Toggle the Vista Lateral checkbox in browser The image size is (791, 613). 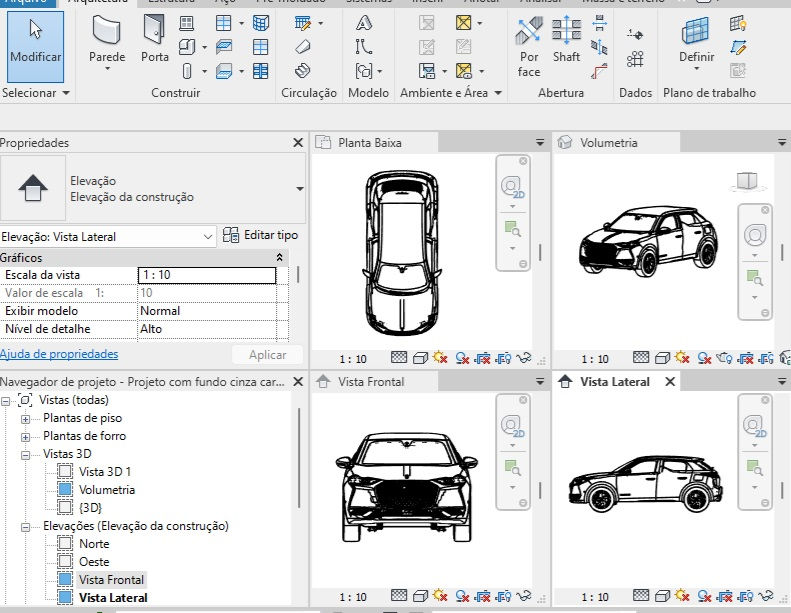pyautogui.click(x=65, y=597)
